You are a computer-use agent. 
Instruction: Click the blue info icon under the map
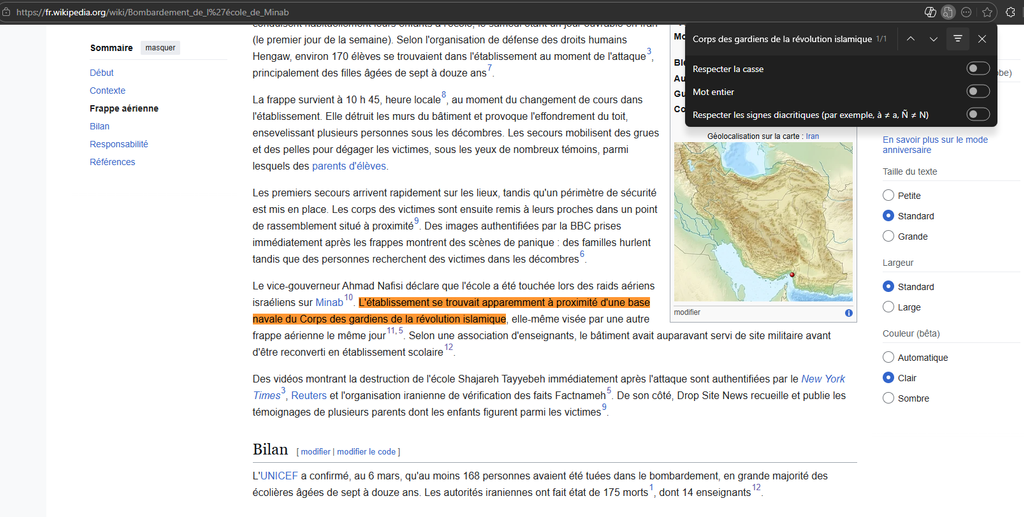pos(848,313)
